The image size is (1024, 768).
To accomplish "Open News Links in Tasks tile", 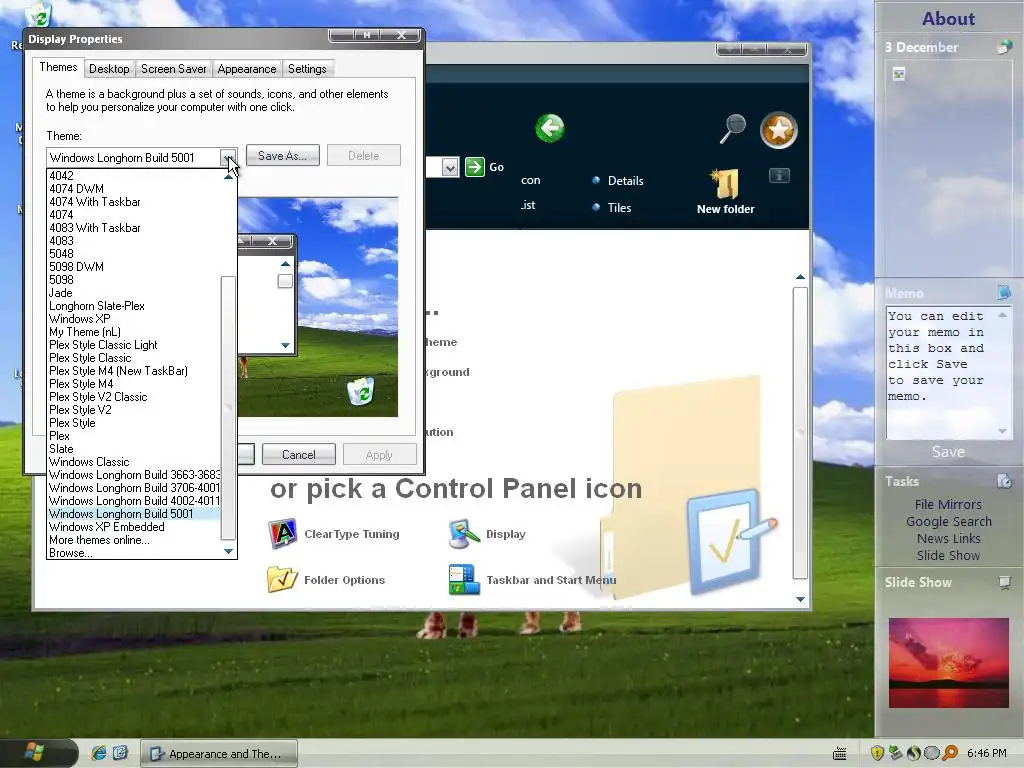I will pos(948,538).
